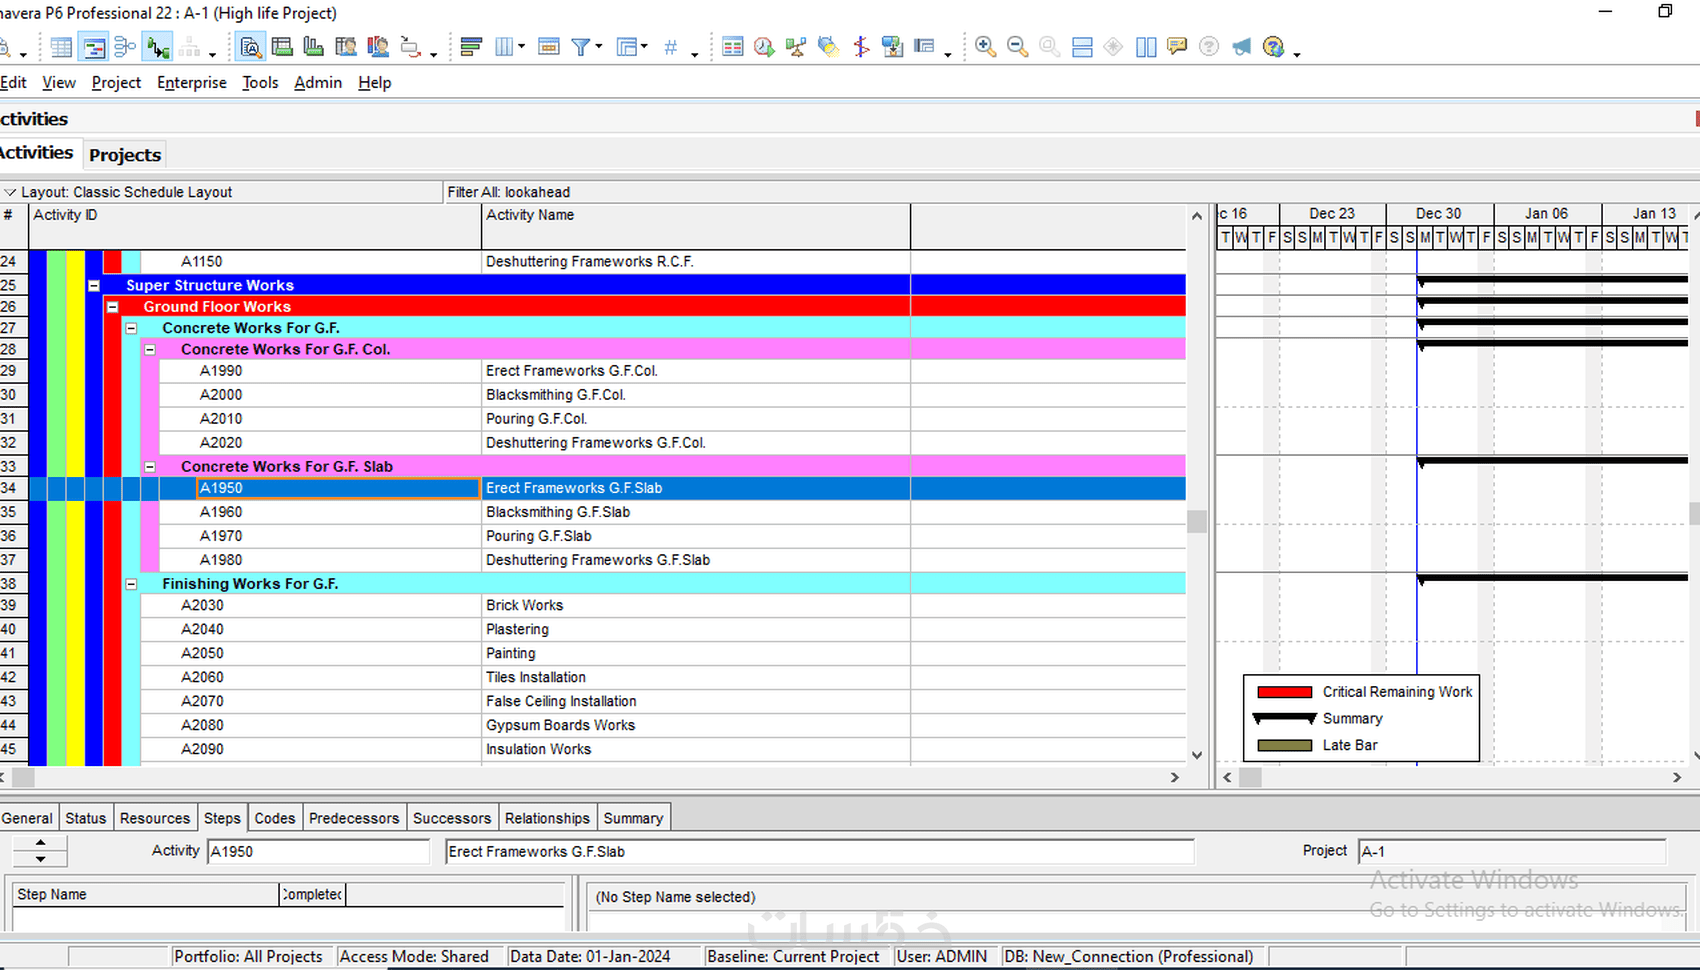The width and height of the screenshot is (1700, 970).
Task: Zoom out the Gantt timescale
Action: tap(1017, 47)
